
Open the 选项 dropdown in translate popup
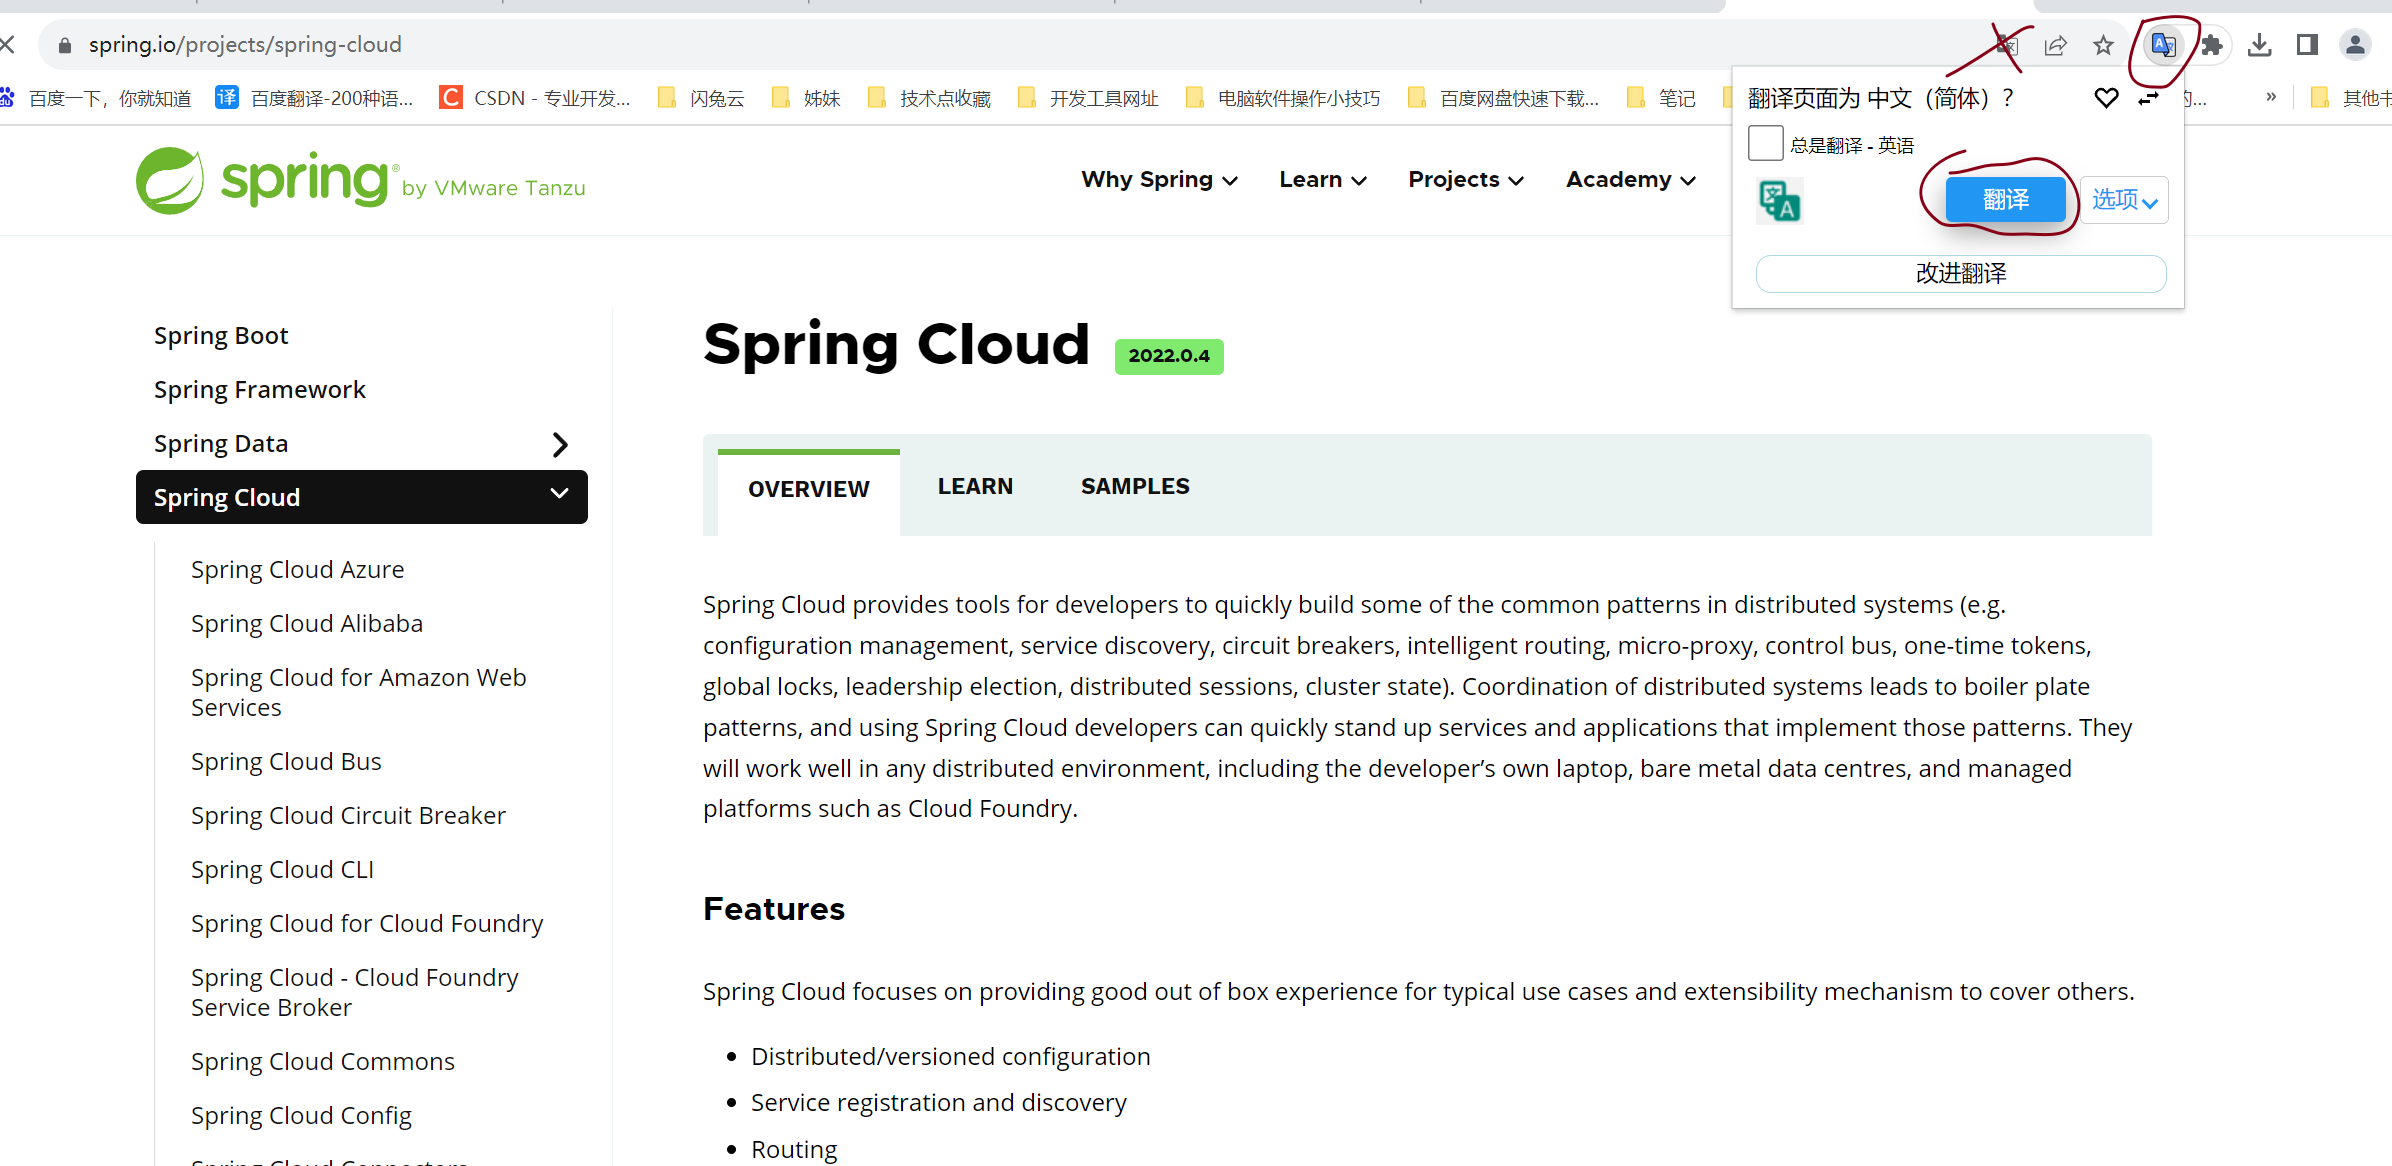tap(2124, 200)
